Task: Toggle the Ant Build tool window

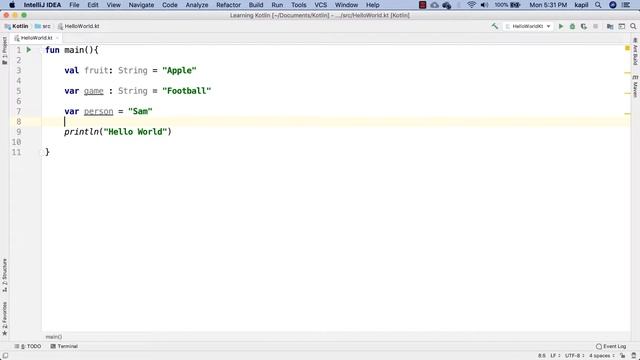Action: (x=635, y=52)
